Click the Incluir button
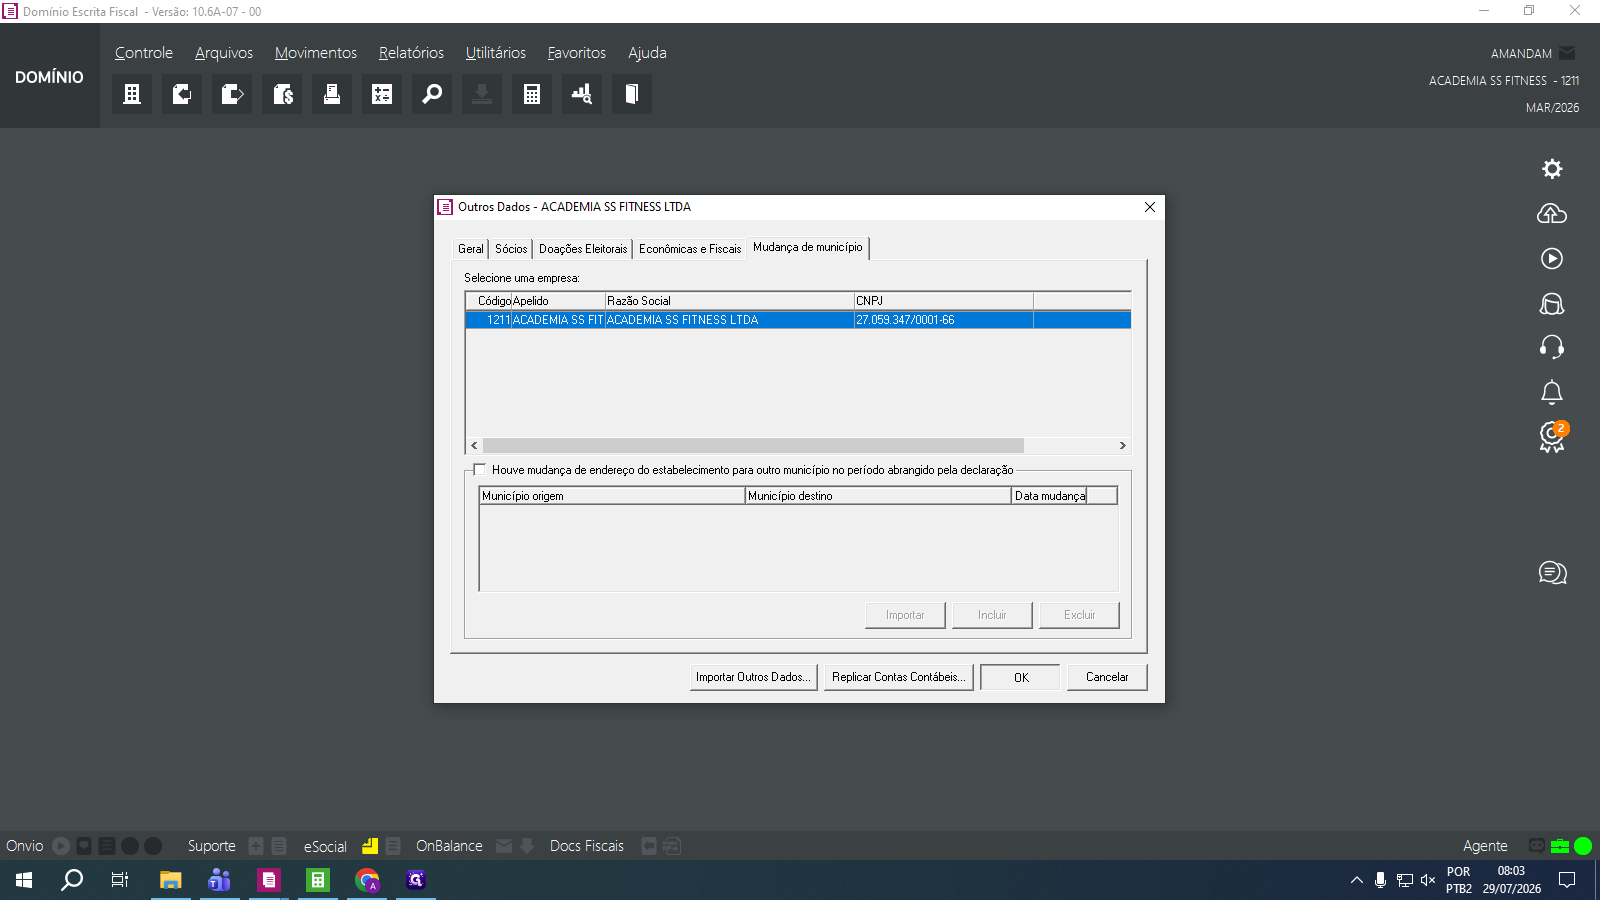Screen dimensions: 1600x900 [x=992, y=615]
